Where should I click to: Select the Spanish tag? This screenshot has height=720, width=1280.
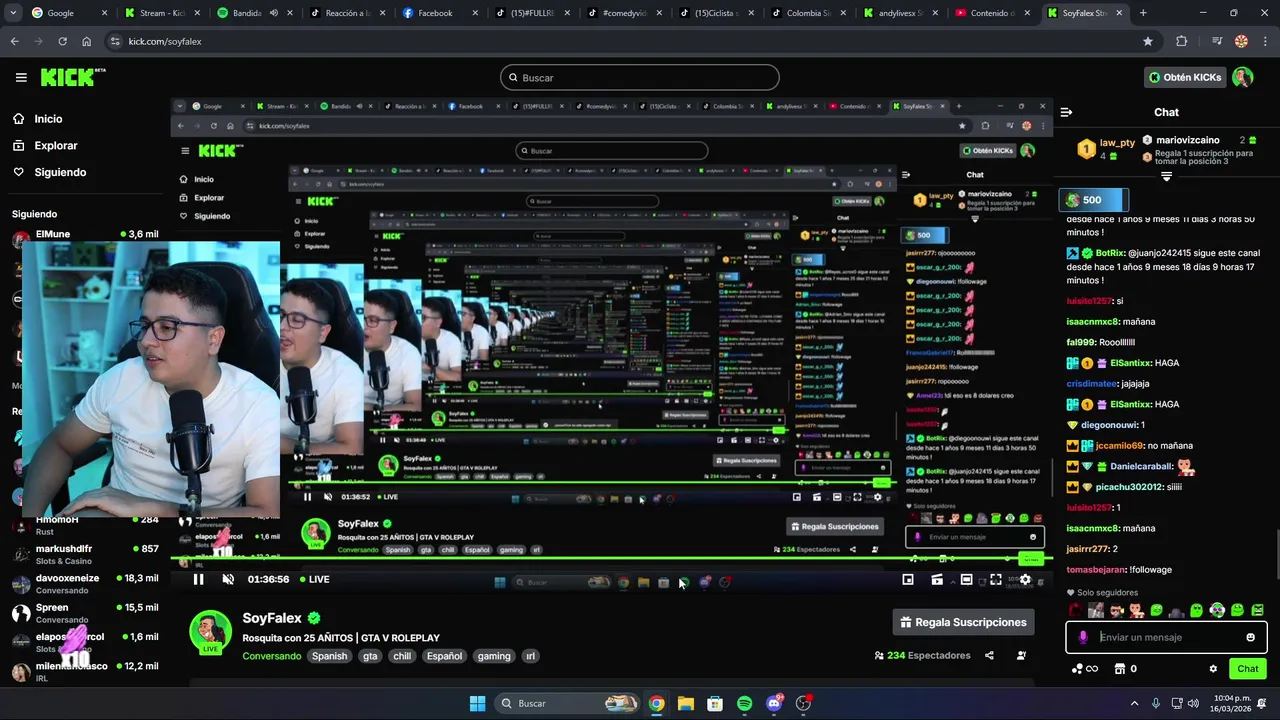click(329, 656)
